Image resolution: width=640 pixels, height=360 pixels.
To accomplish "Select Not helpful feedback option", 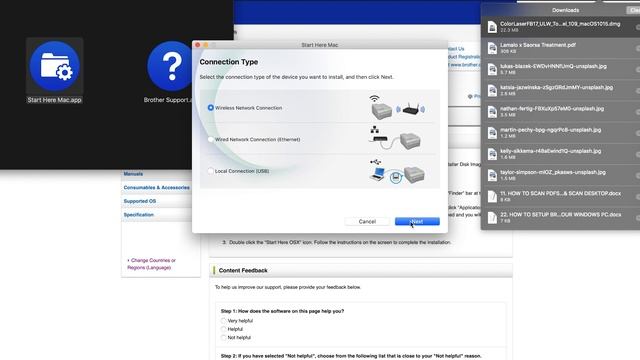I will 223,338.
